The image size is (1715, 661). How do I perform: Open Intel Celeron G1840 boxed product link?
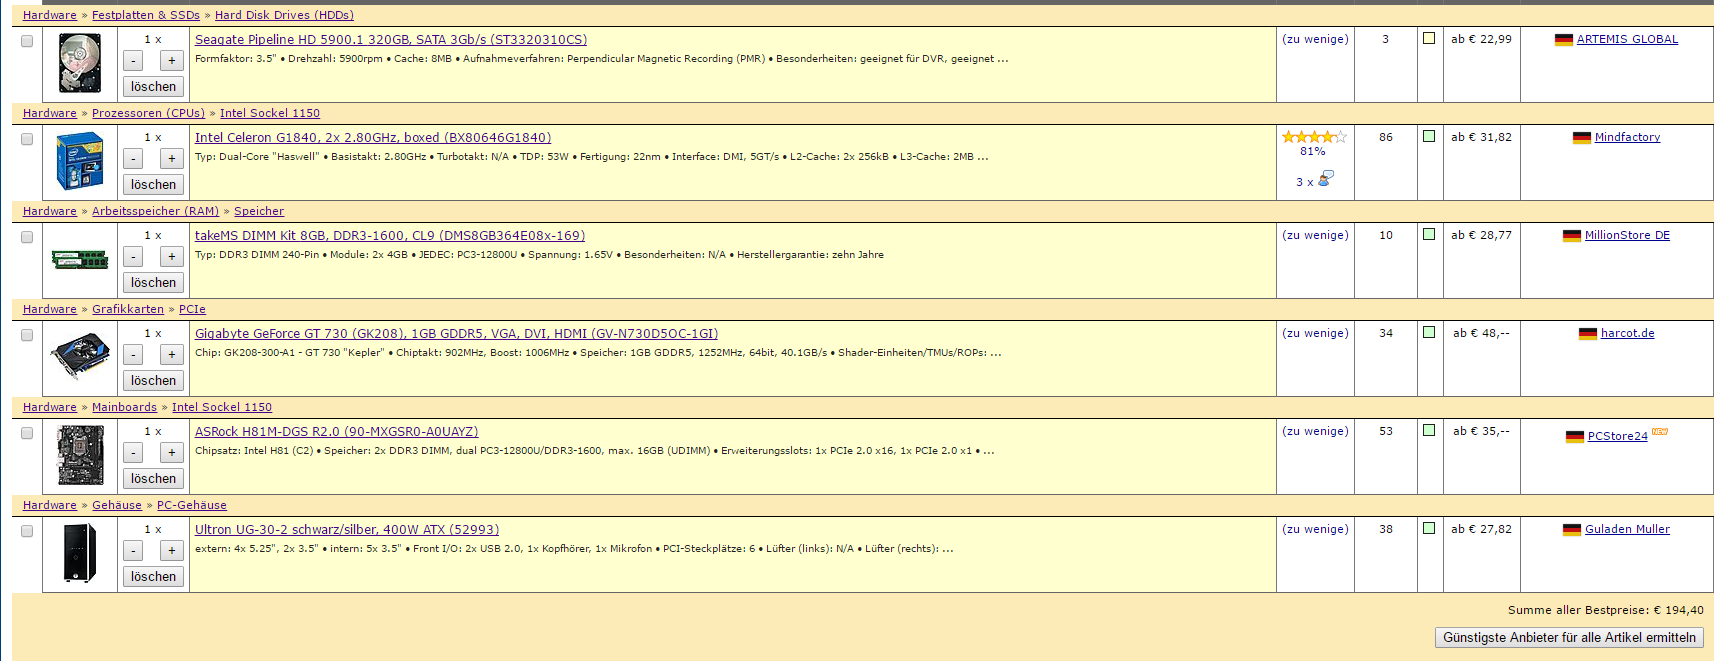(x=373, y=138)
